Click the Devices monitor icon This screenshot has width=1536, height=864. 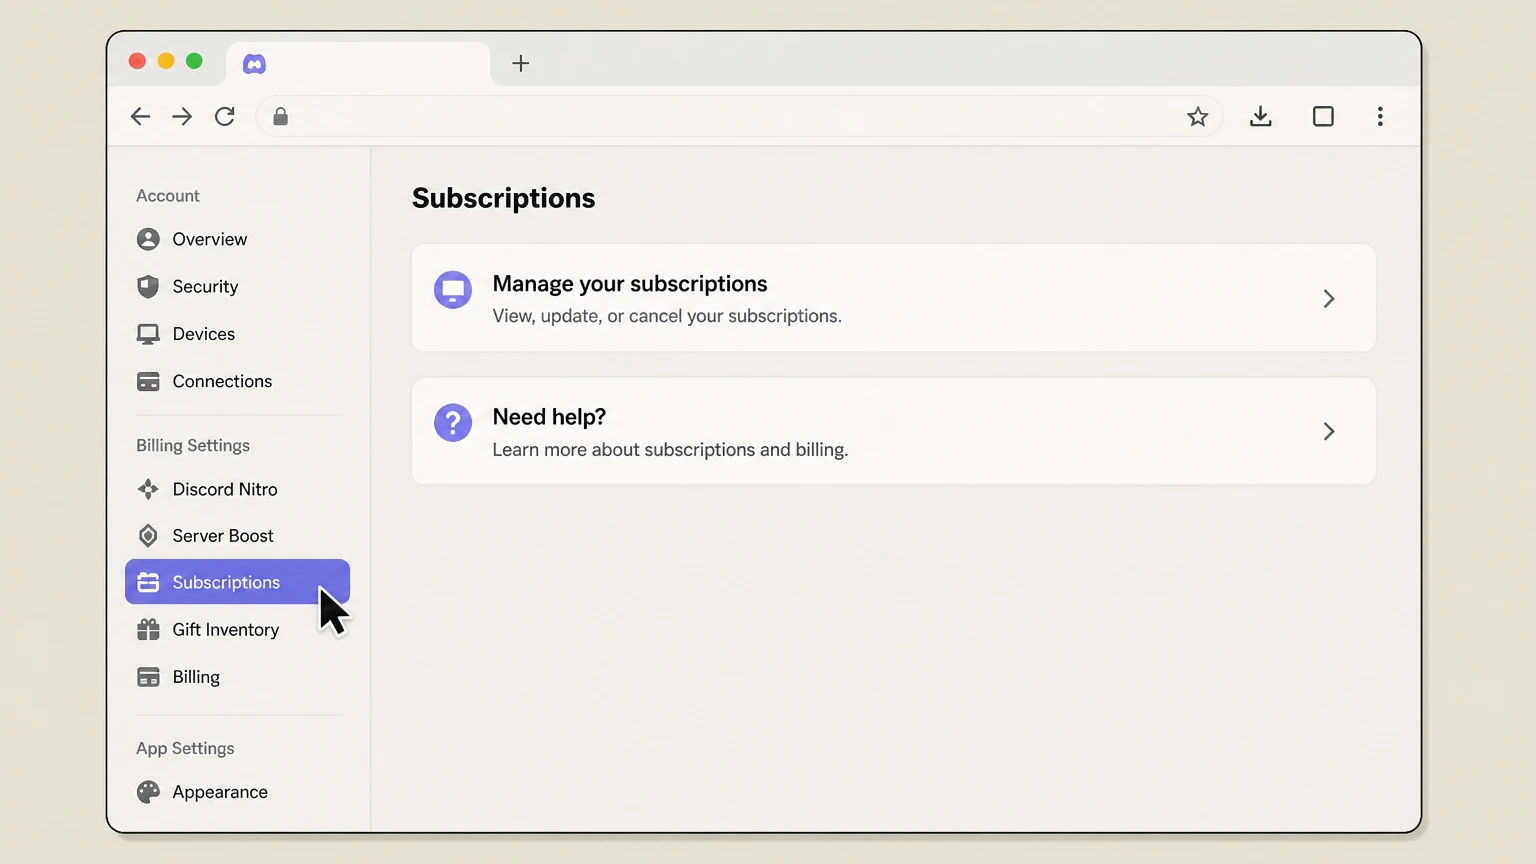[x=148, y=334]
